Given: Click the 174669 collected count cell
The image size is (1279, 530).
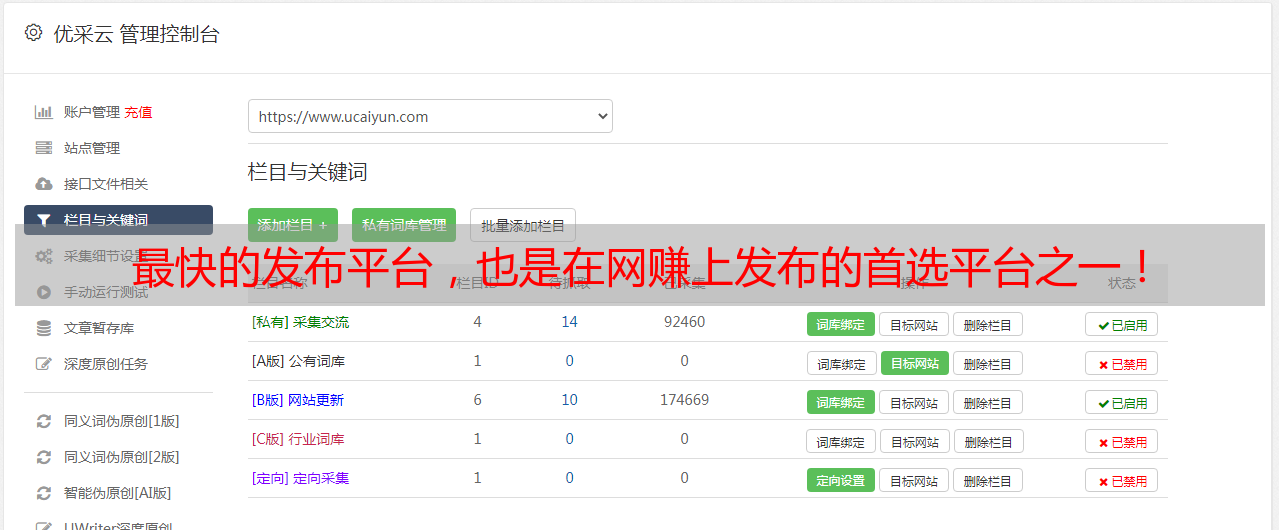Looking at the screenshot, I should [x=684, y=400].
